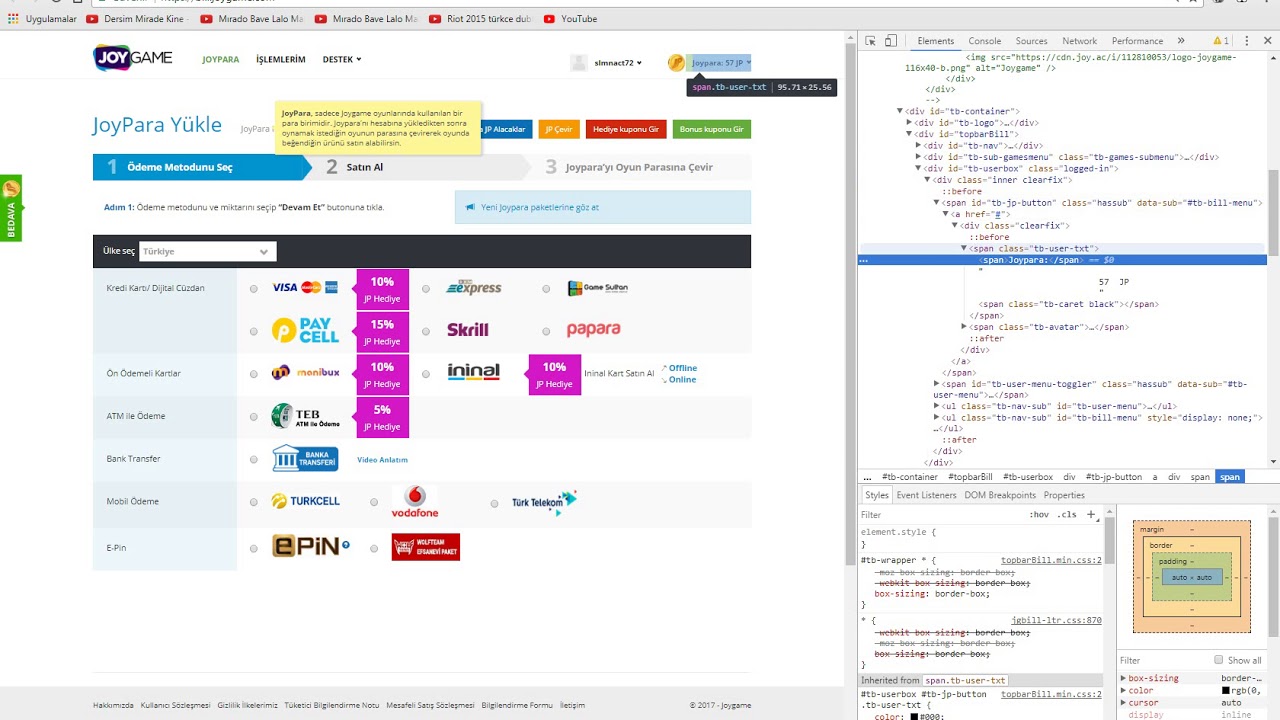
Task: Open the Performance tab in DevTools
Action: [1137, 41]
